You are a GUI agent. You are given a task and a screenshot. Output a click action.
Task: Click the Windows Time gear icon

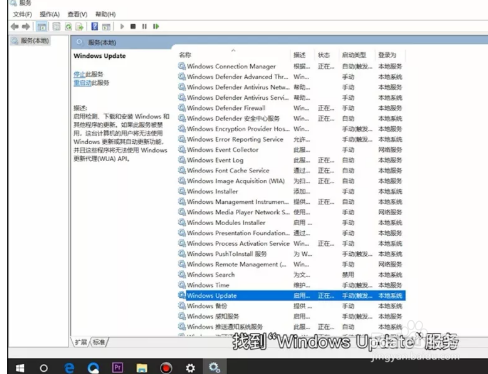coord(182,285)
